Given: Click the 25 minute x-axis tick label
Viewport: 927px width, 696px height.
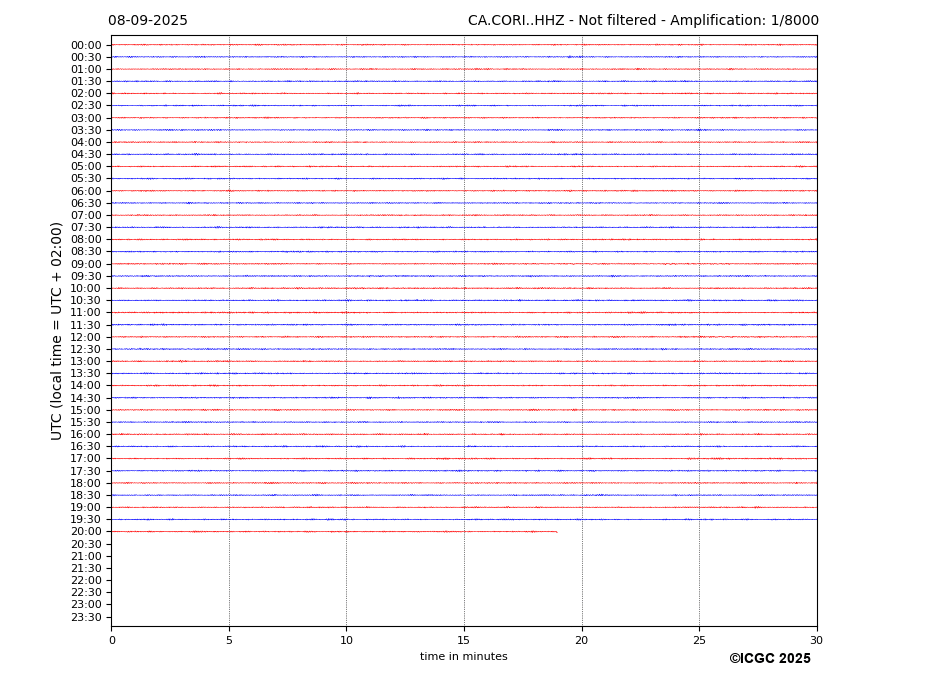Looking at the screenshot, I should click(699, 640).
